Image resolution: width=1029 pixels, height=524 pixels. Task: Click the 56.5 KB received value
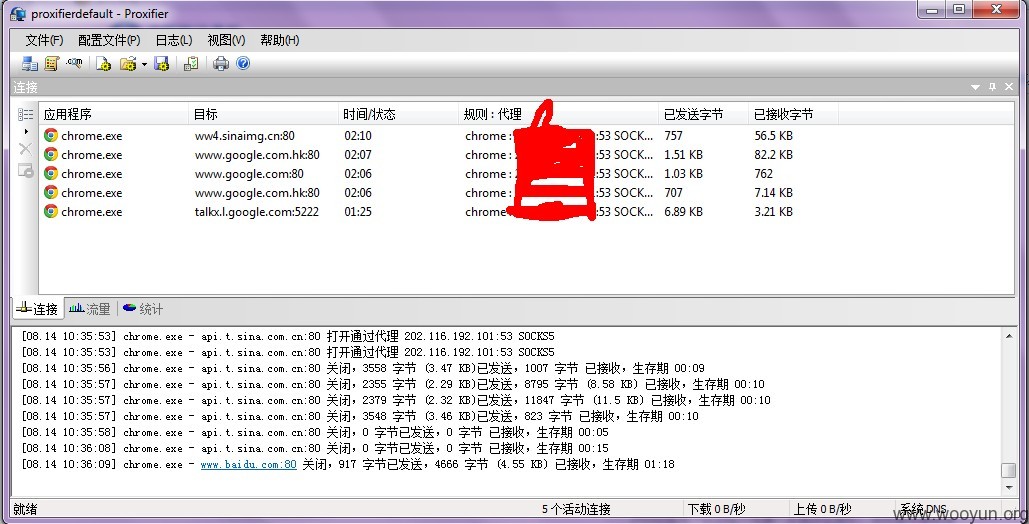point(774,136)
